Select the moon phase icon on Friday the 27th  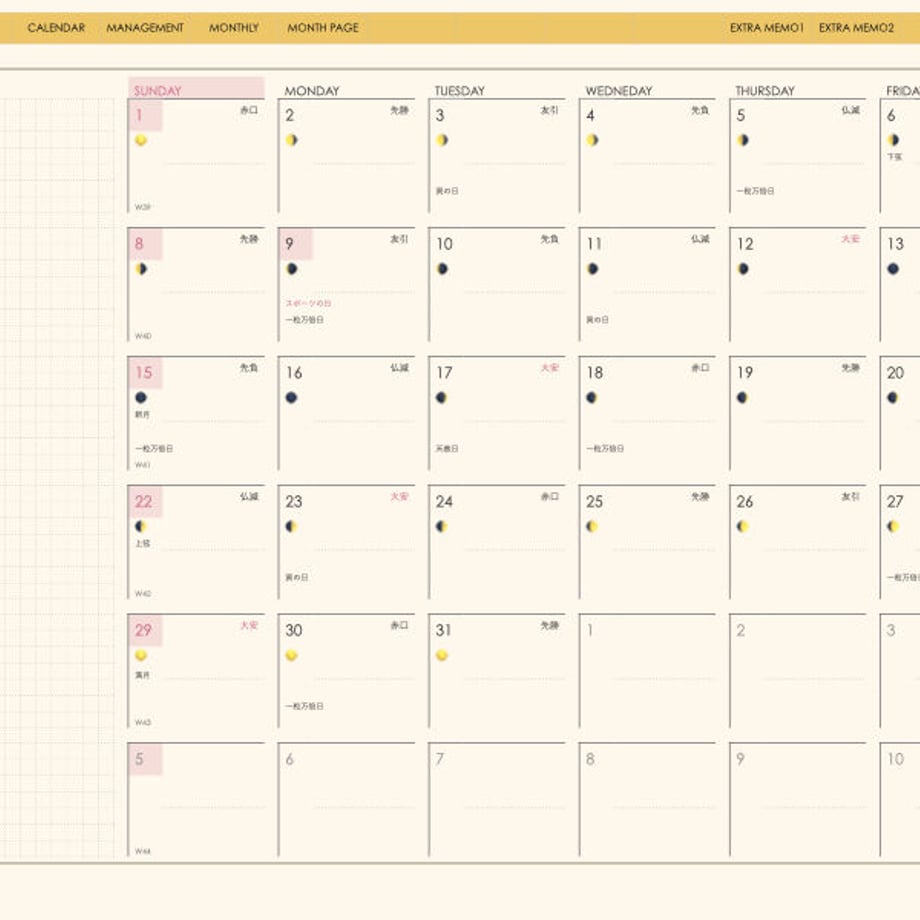(x=893, y=526)
